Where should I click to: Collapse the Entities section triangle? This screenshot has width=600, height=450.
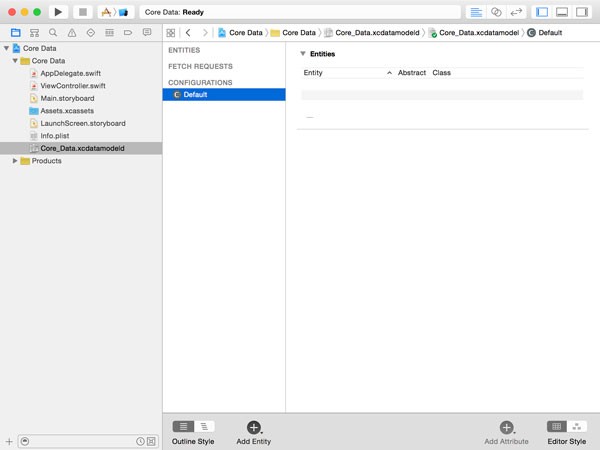click(303, 54)
